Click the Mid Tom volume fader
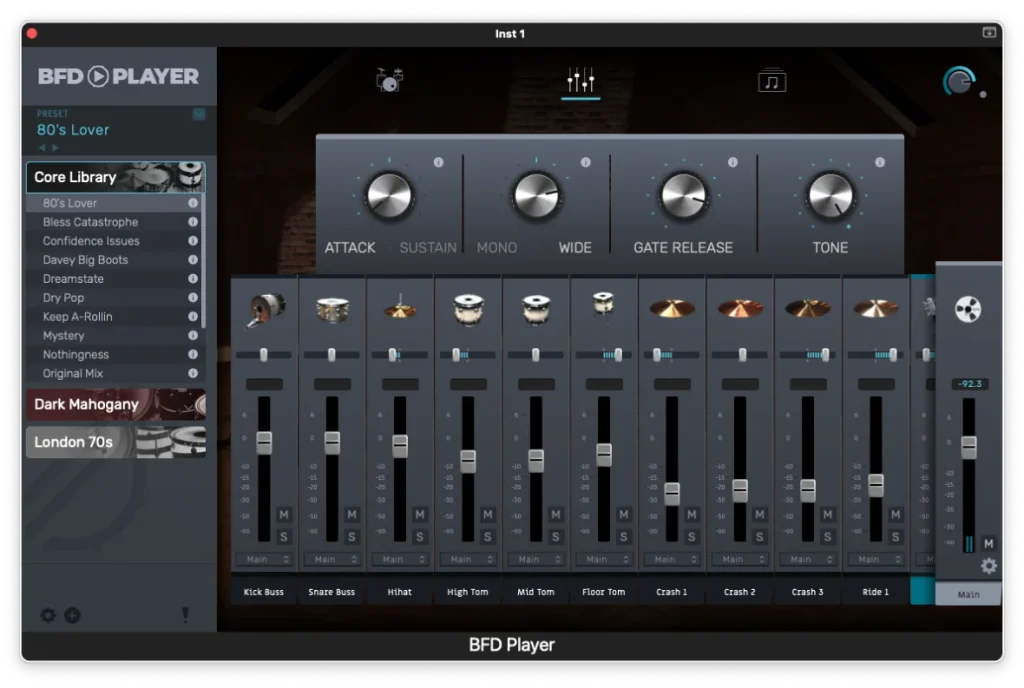Viewport: 1024px width, 688px height. coord(536,461)
